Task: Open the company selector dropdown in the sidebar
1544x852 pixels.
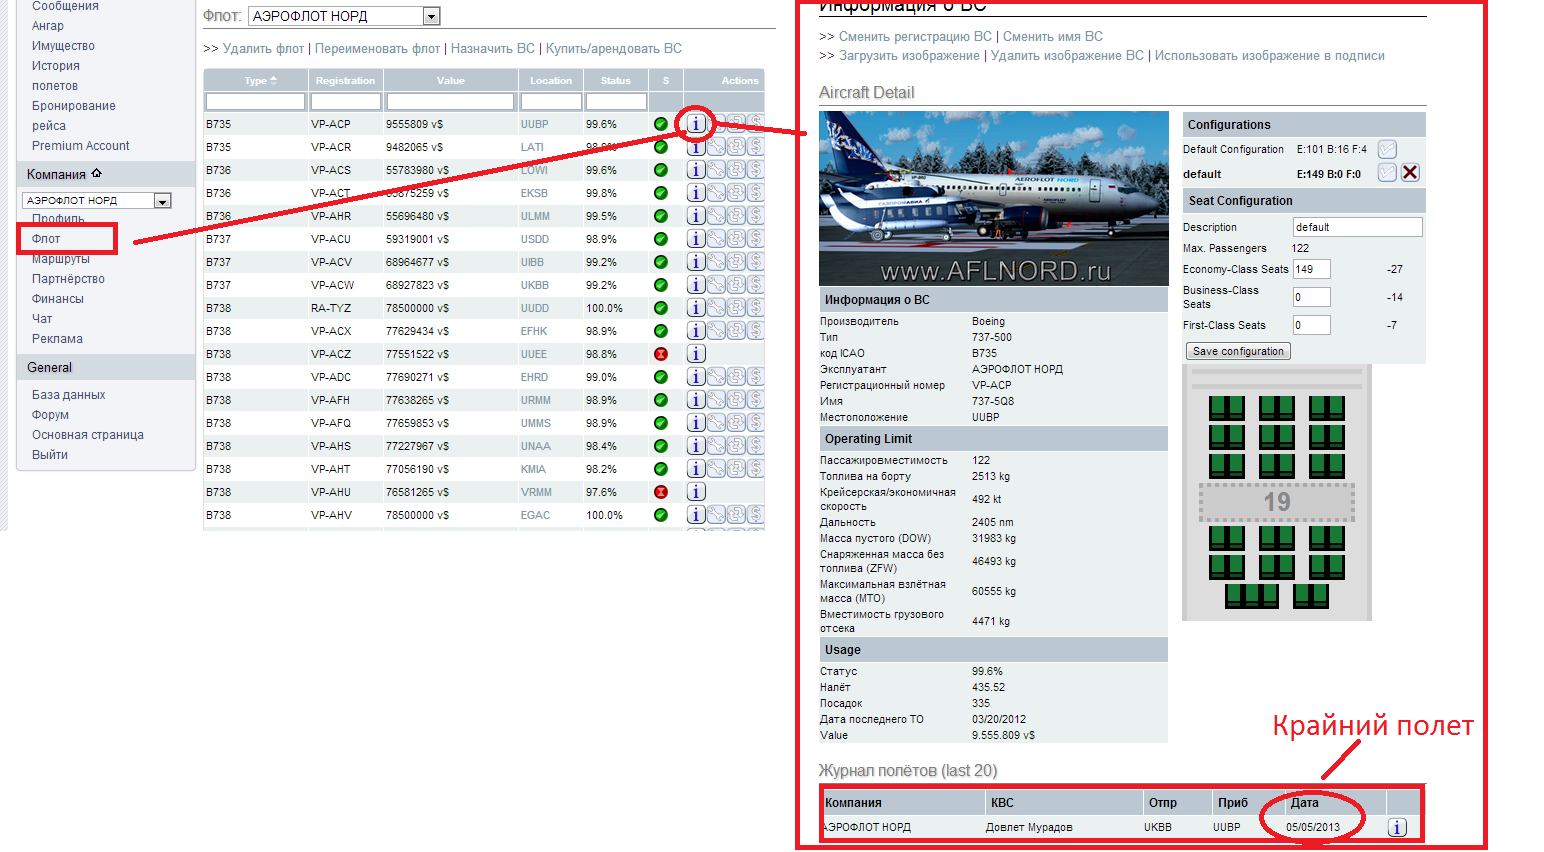Action: coord(96,201)
